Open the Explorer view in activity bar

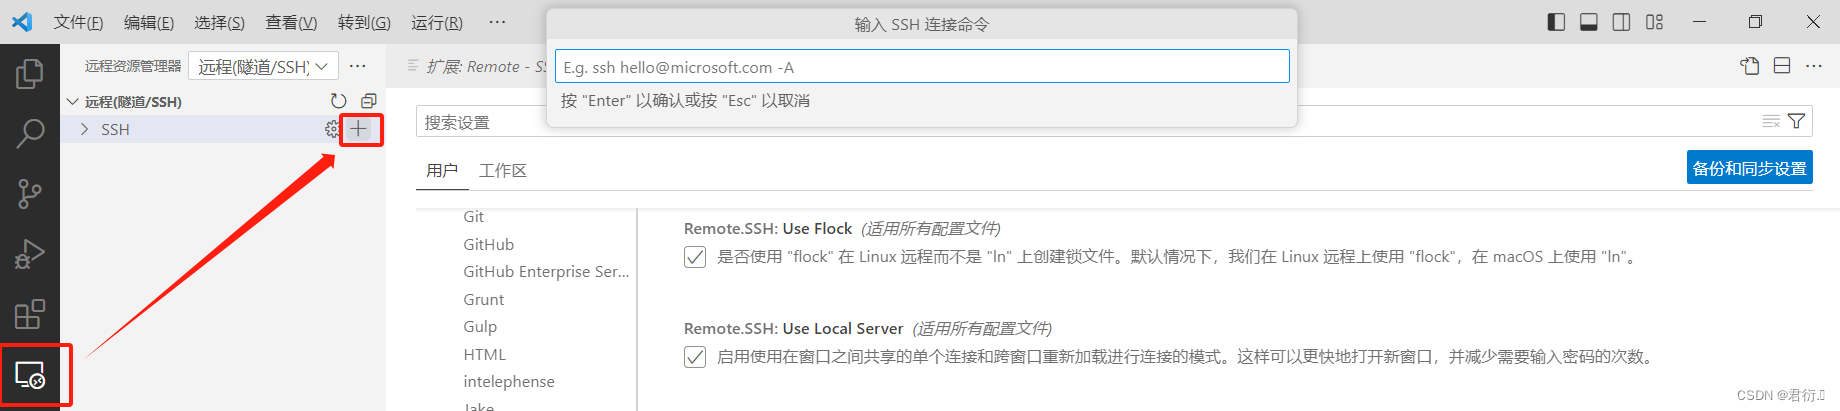(x=30, y=73)
